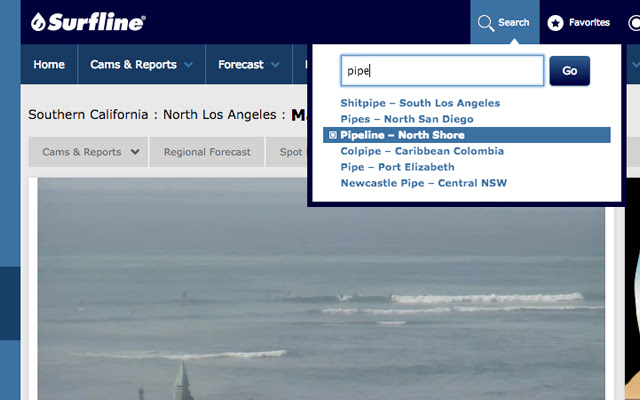Viewport: 640px width, 400px height.
Task: Open Cams & Reports navigation menu
Action: [x=141, y=64]
